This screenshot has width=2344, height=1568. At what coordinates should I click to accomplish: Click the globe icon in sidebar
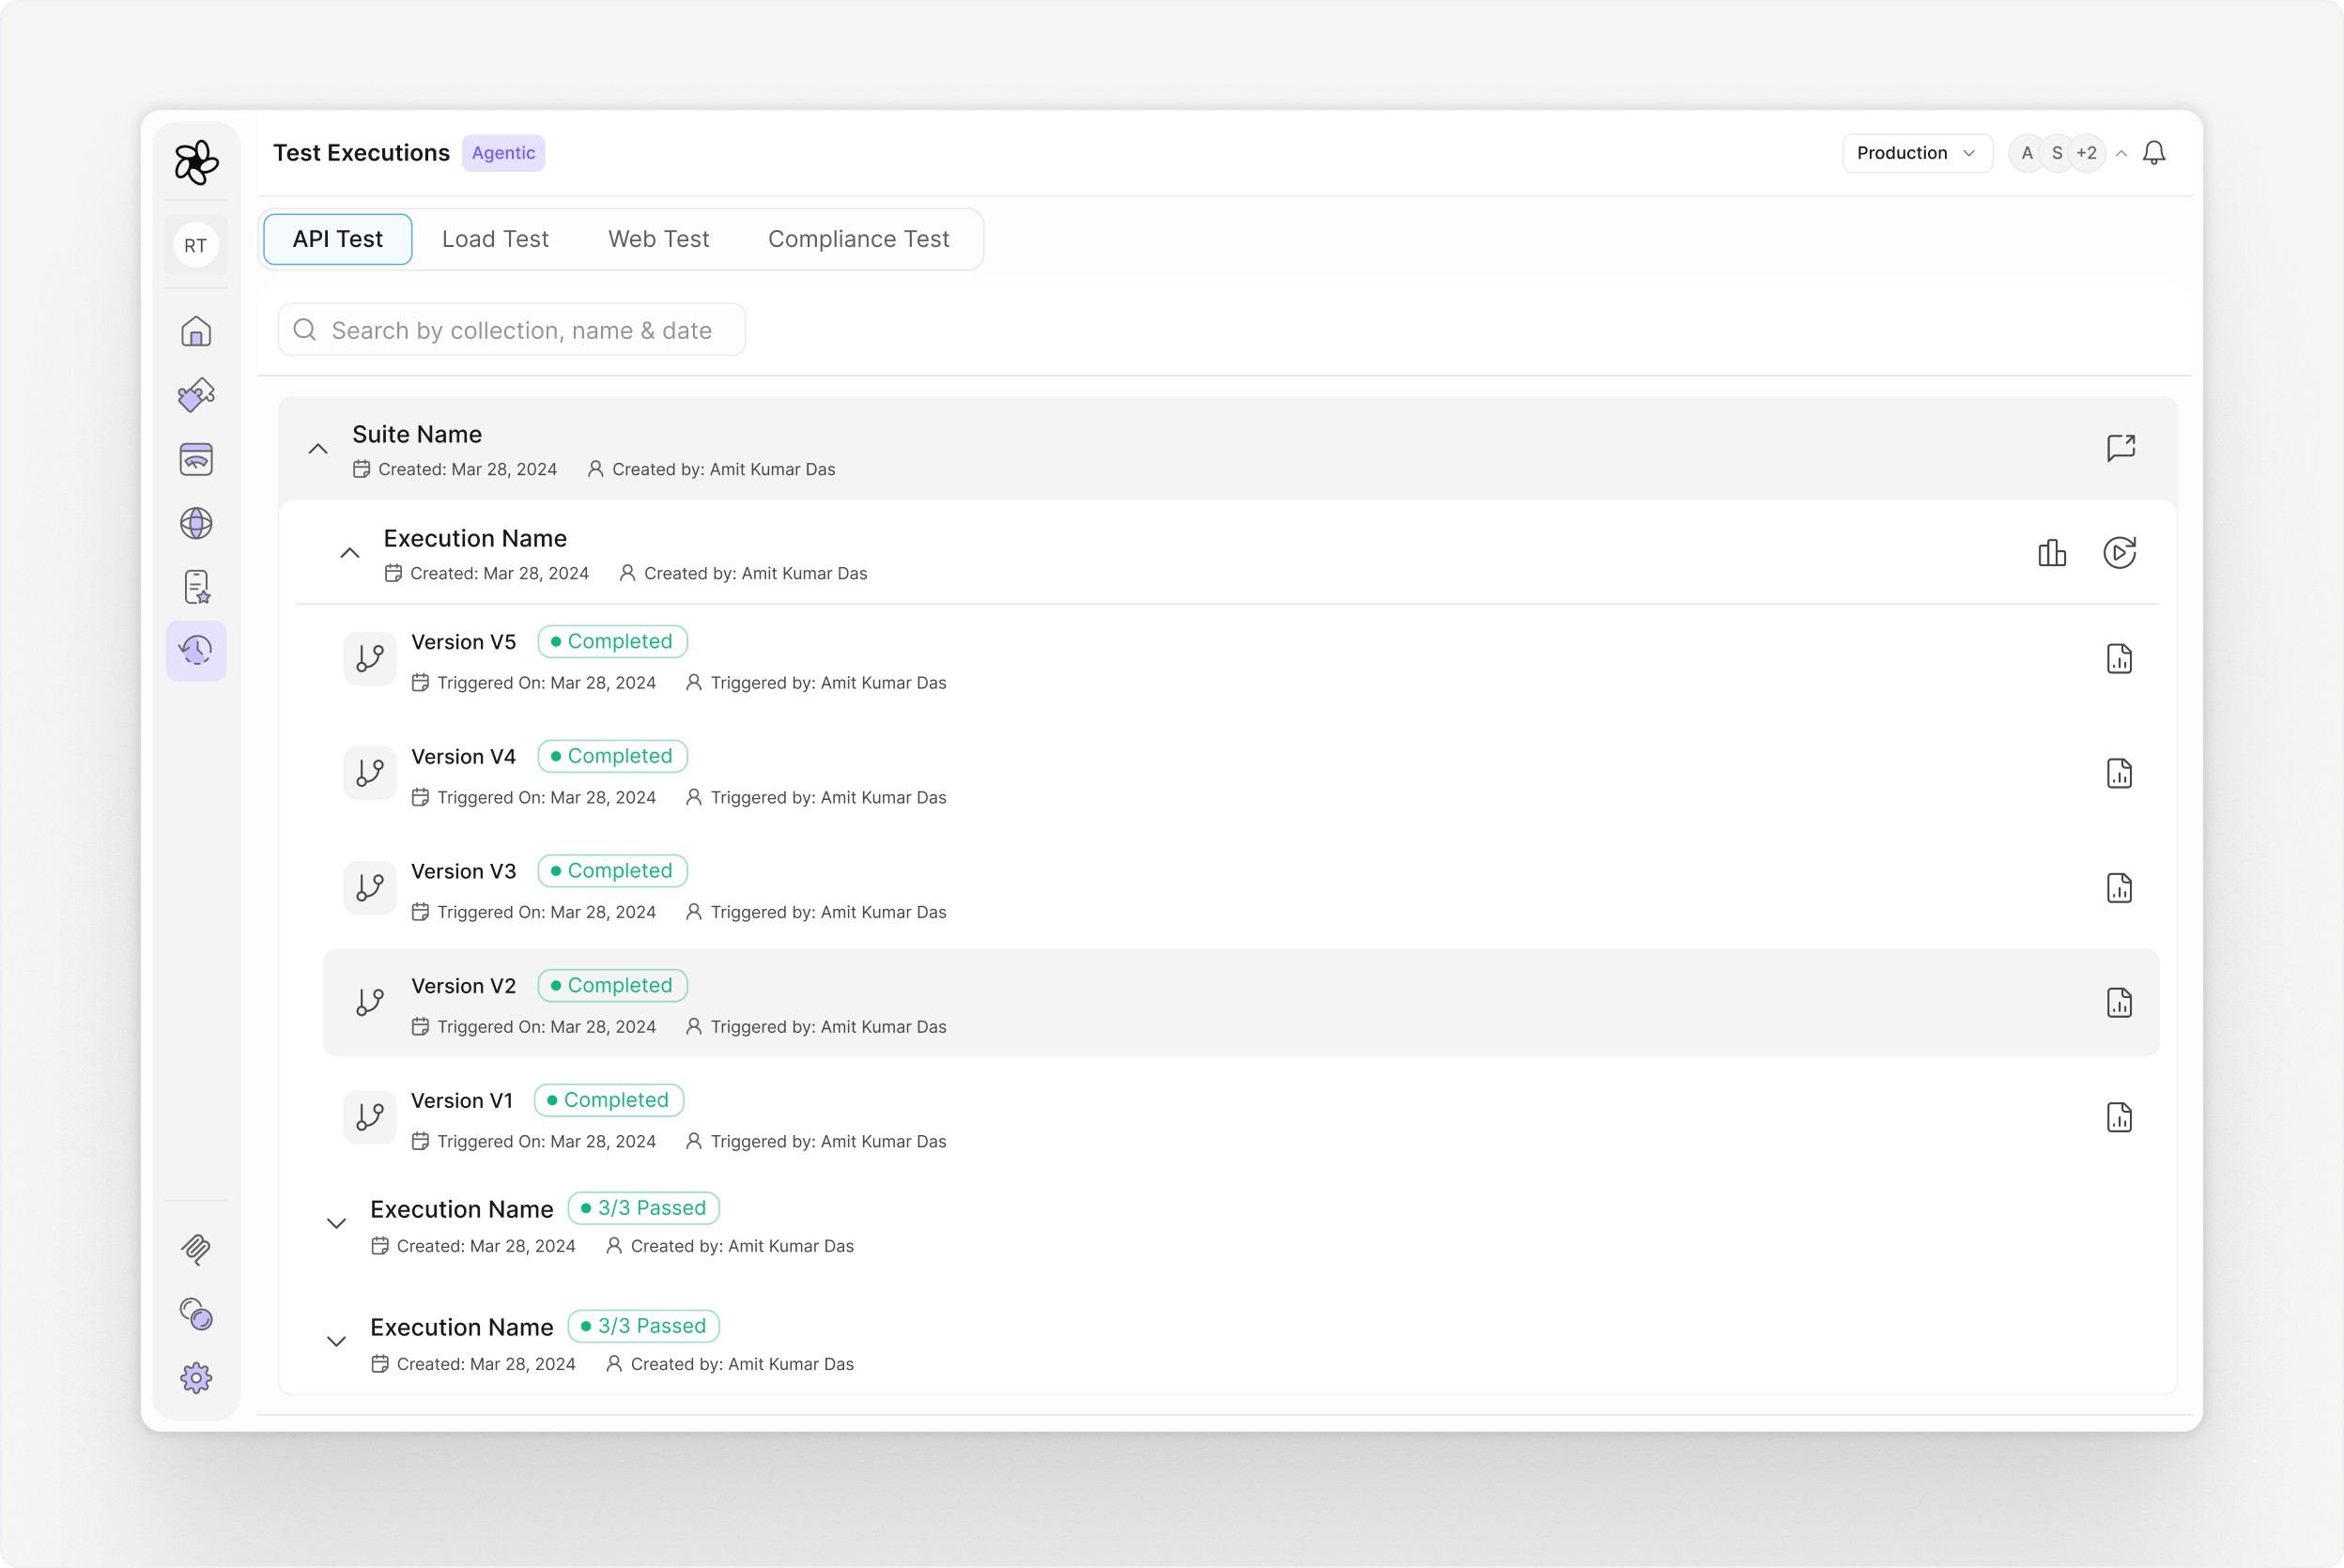pos(196,523)
